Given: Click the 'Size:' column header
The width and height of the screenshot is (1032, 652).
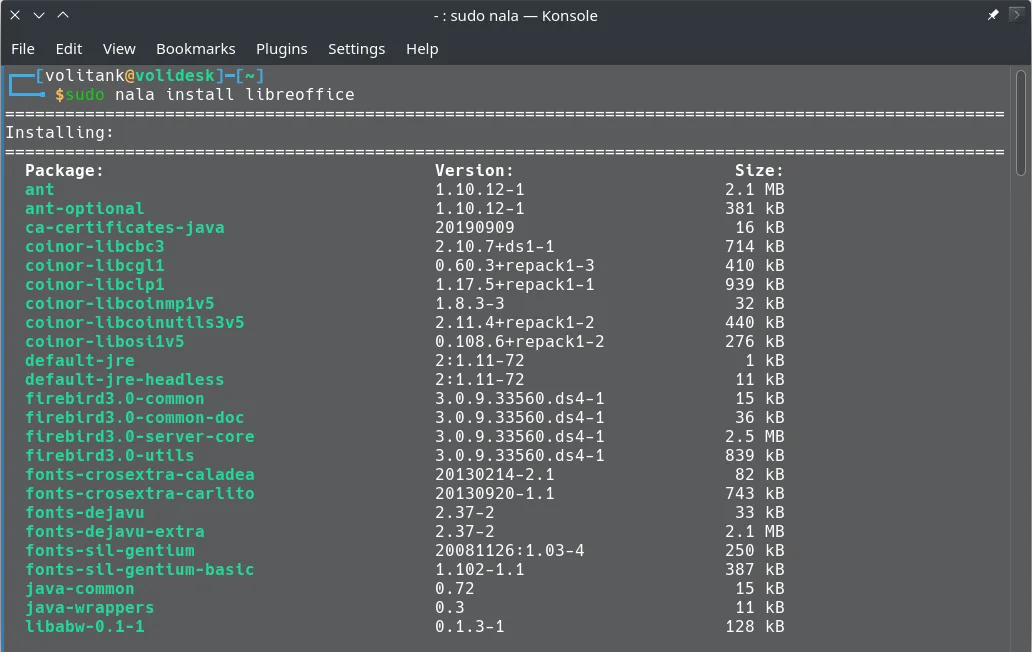Looking at the screenshot, I should click(760, 171).
